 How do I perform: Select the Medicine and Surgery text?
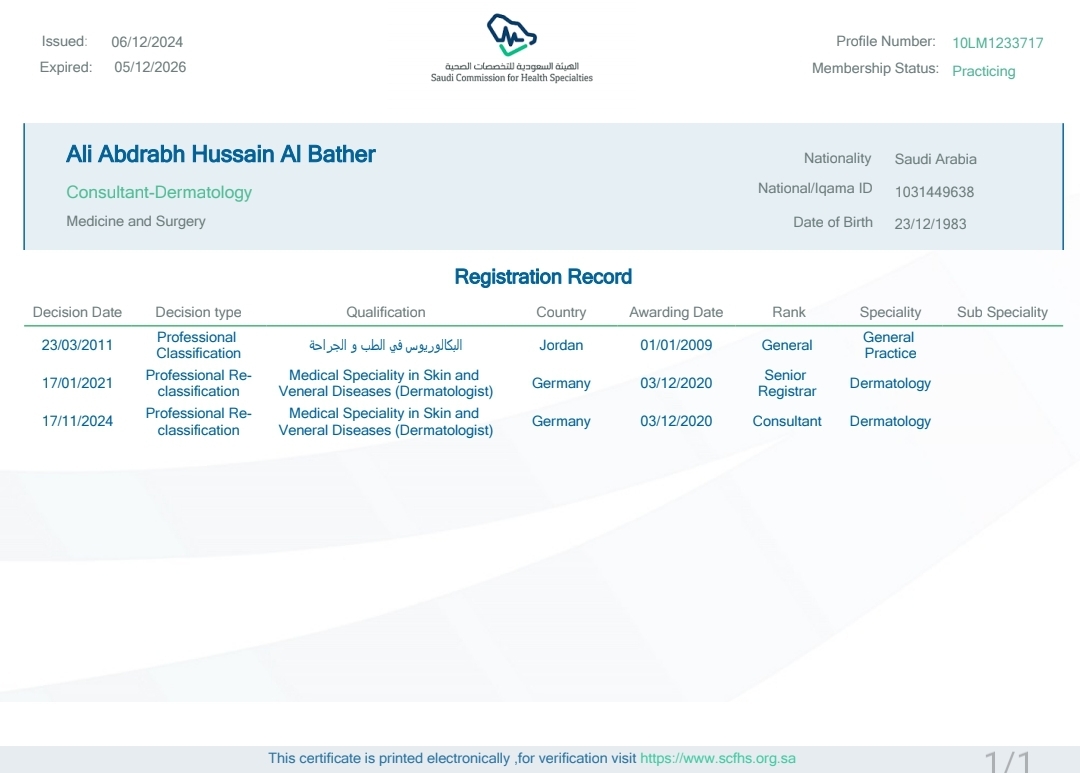pyautogui.click(x=136, y=221)
